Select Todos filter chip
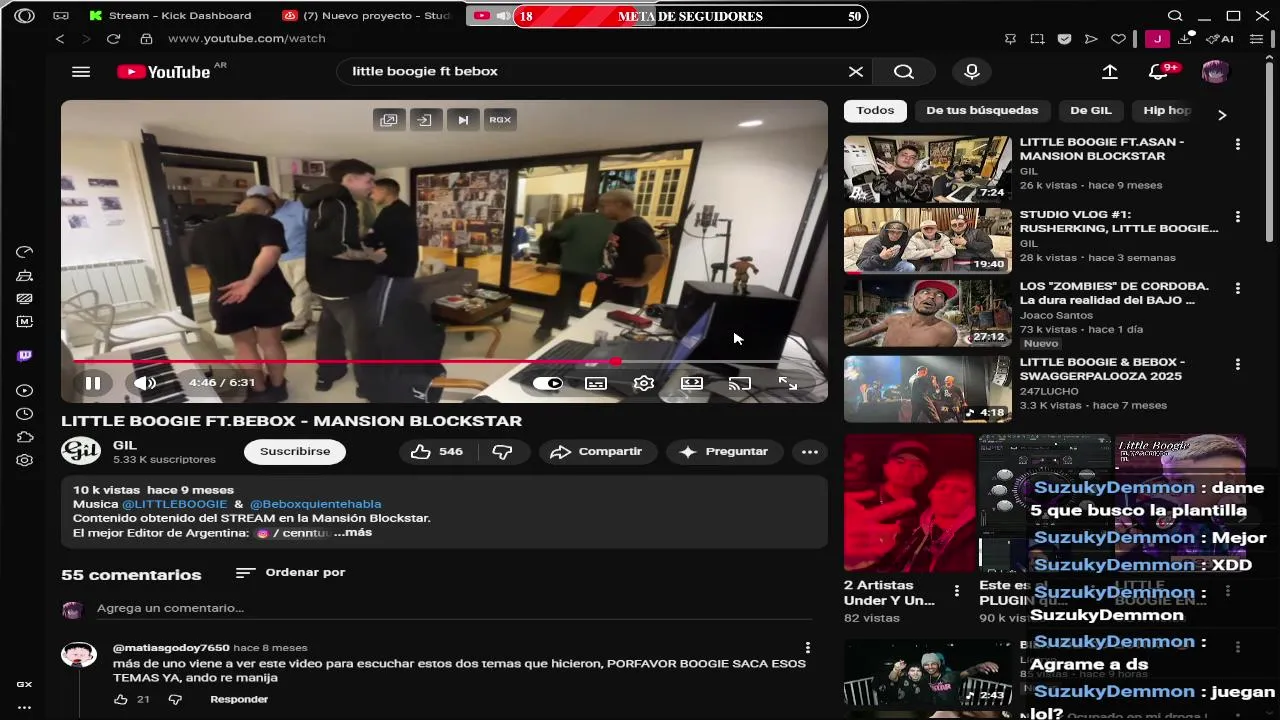The image size is (1280, 720). point(875,110)
